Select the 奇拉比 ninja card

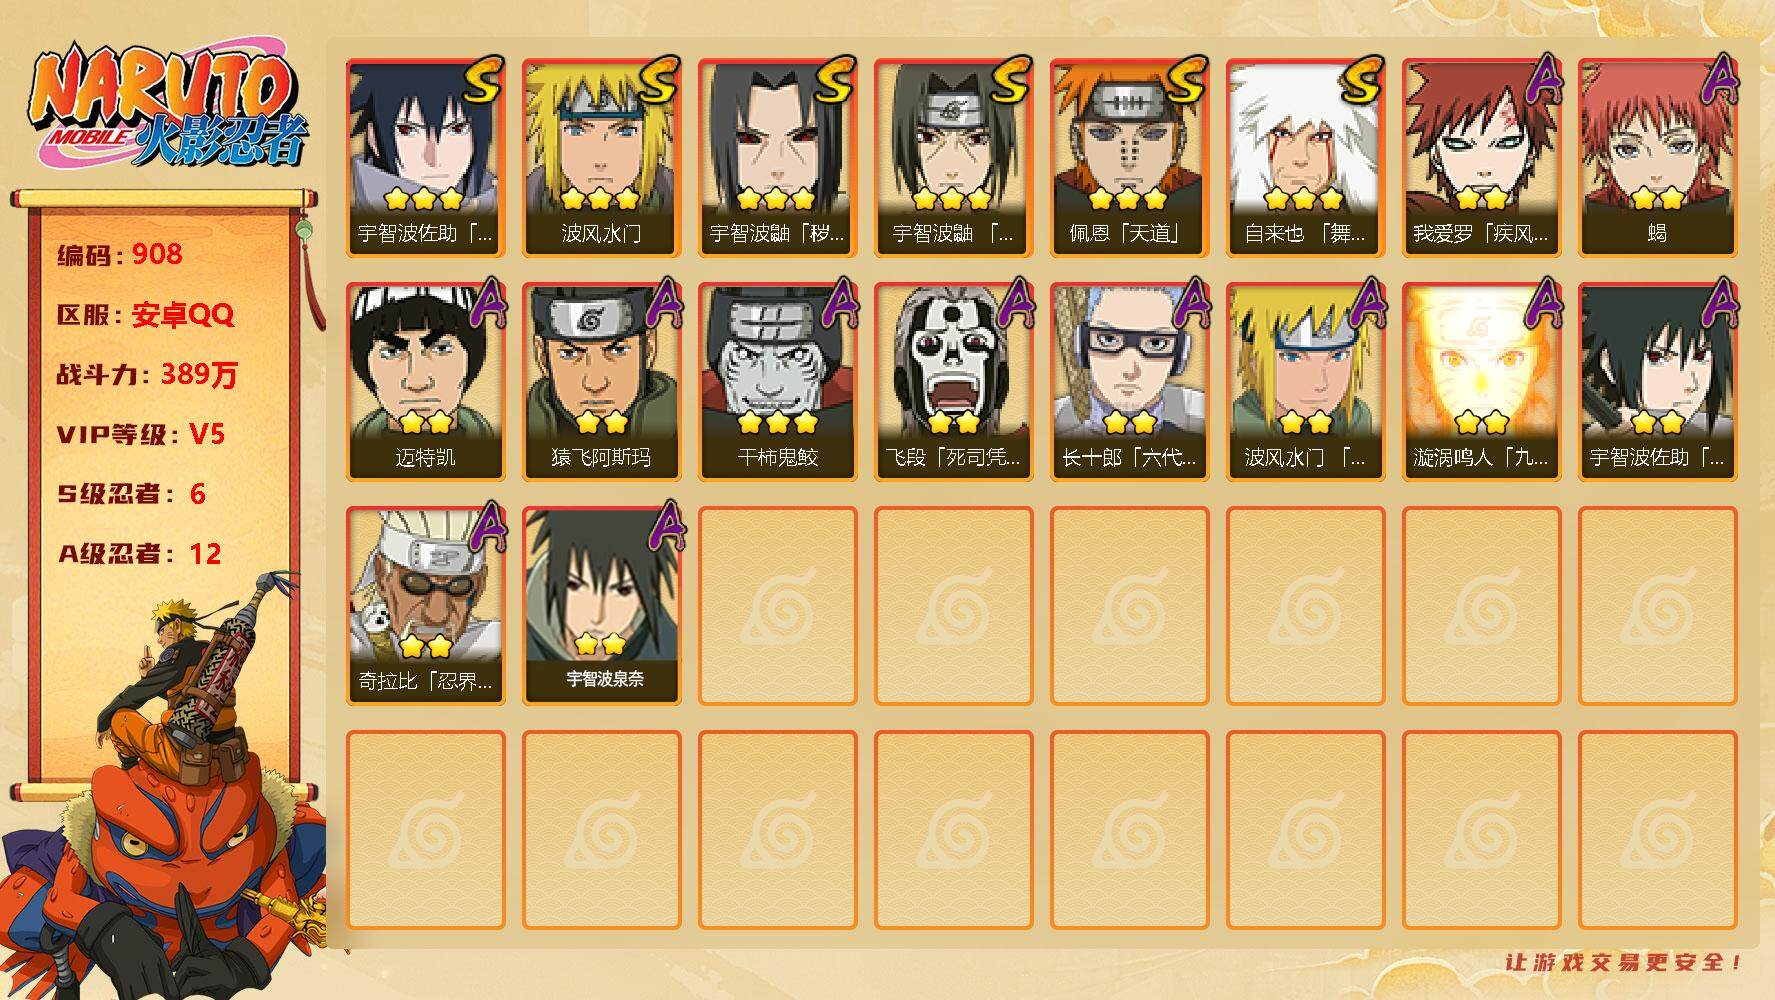coord(425,606)
